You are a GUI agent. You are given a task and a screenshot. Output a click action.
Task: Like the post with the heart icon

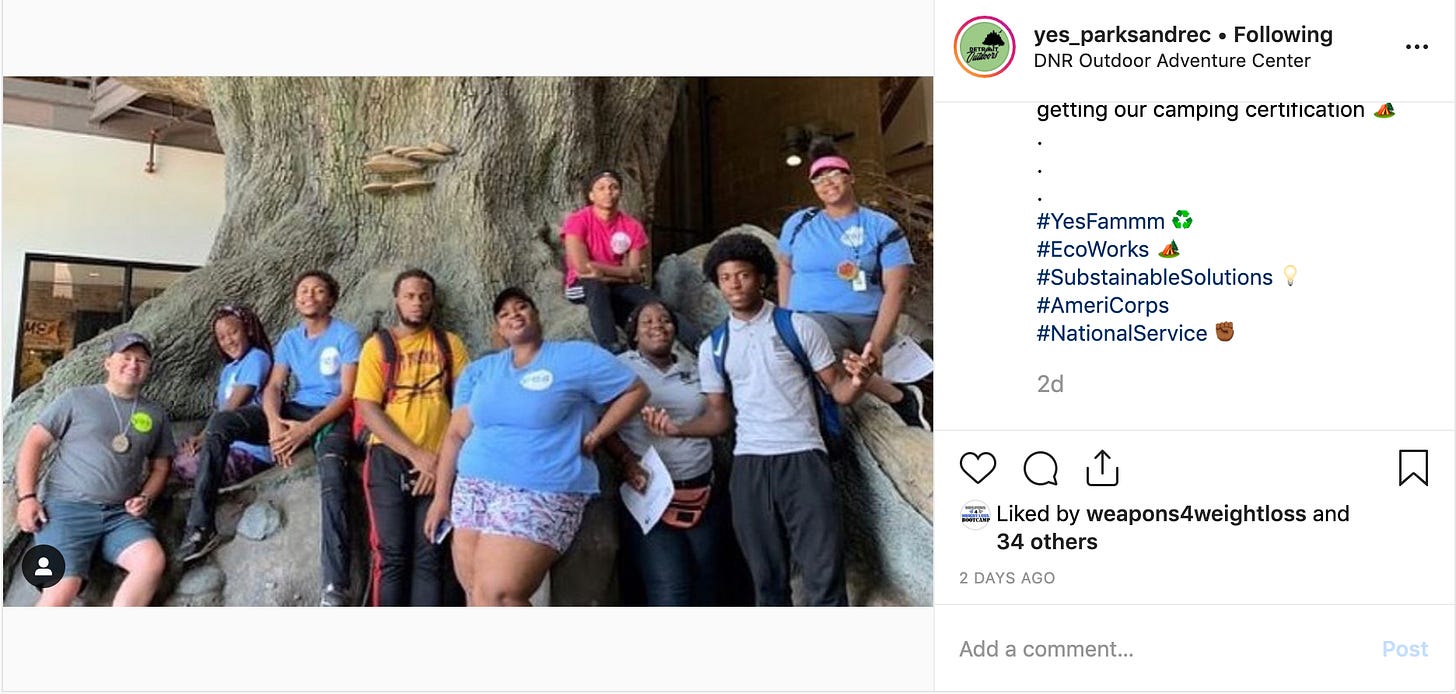(x=978, y=468)
